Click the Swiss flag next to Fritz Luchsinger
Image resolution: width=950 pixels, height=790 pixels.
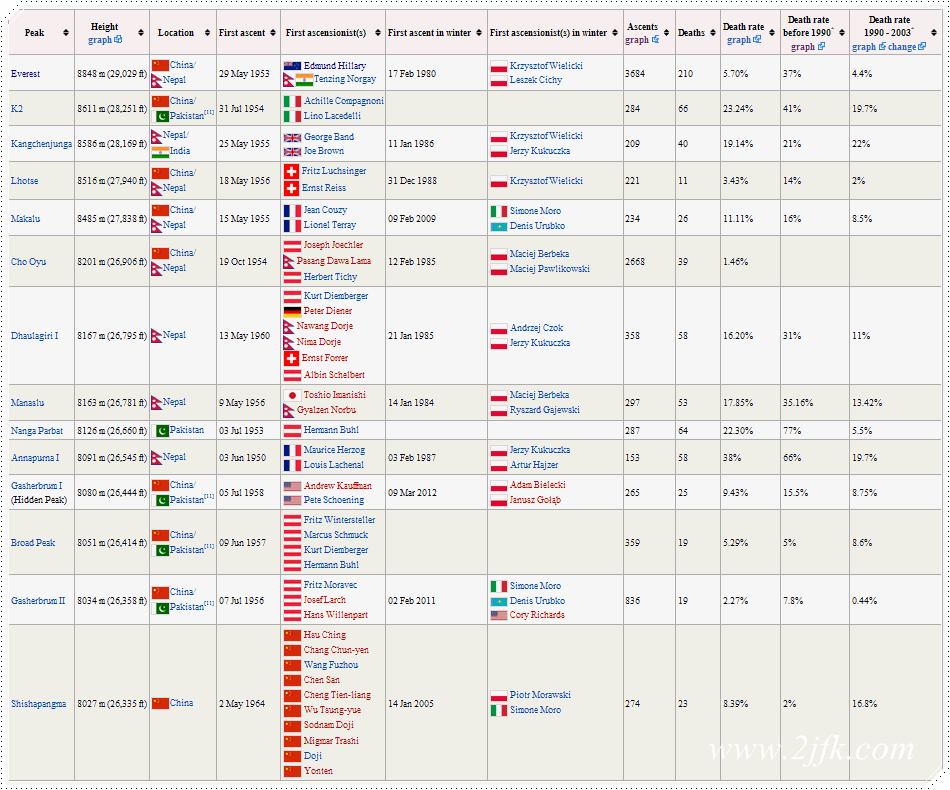coord(292,172)
